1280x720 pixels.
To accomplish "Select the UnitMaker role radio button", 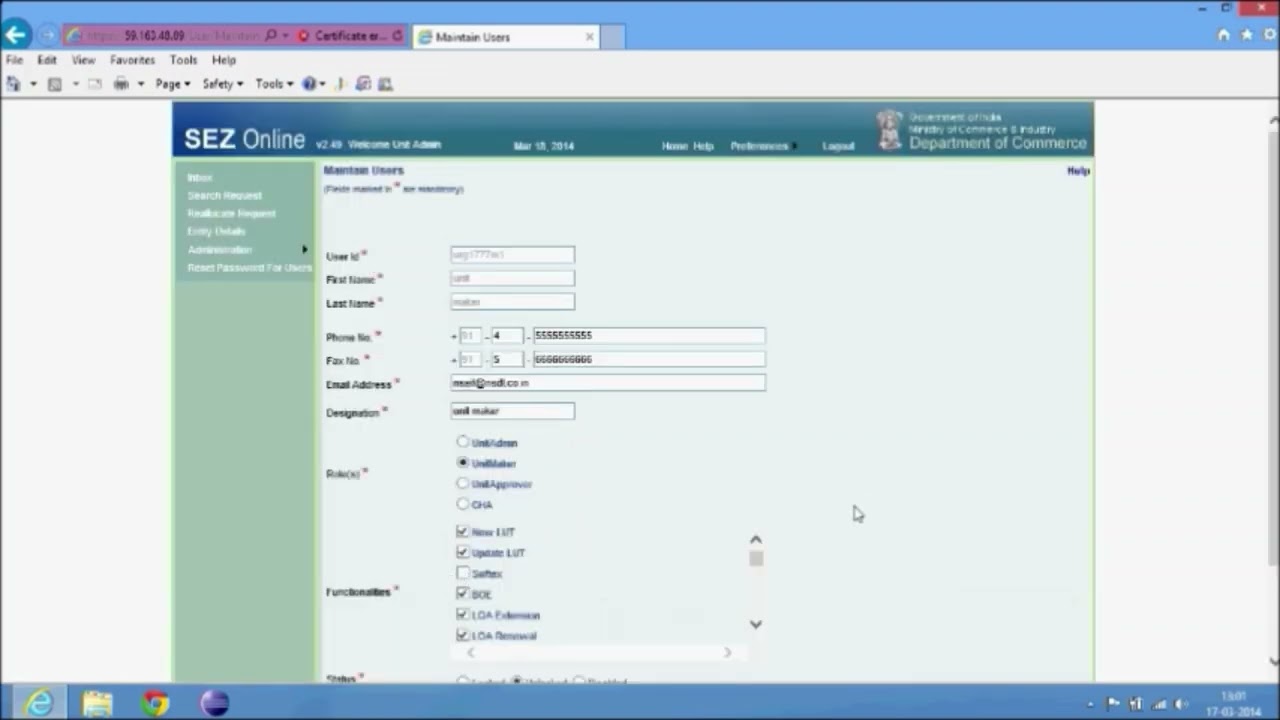I will pyautogui.click(x=462, y=462).
